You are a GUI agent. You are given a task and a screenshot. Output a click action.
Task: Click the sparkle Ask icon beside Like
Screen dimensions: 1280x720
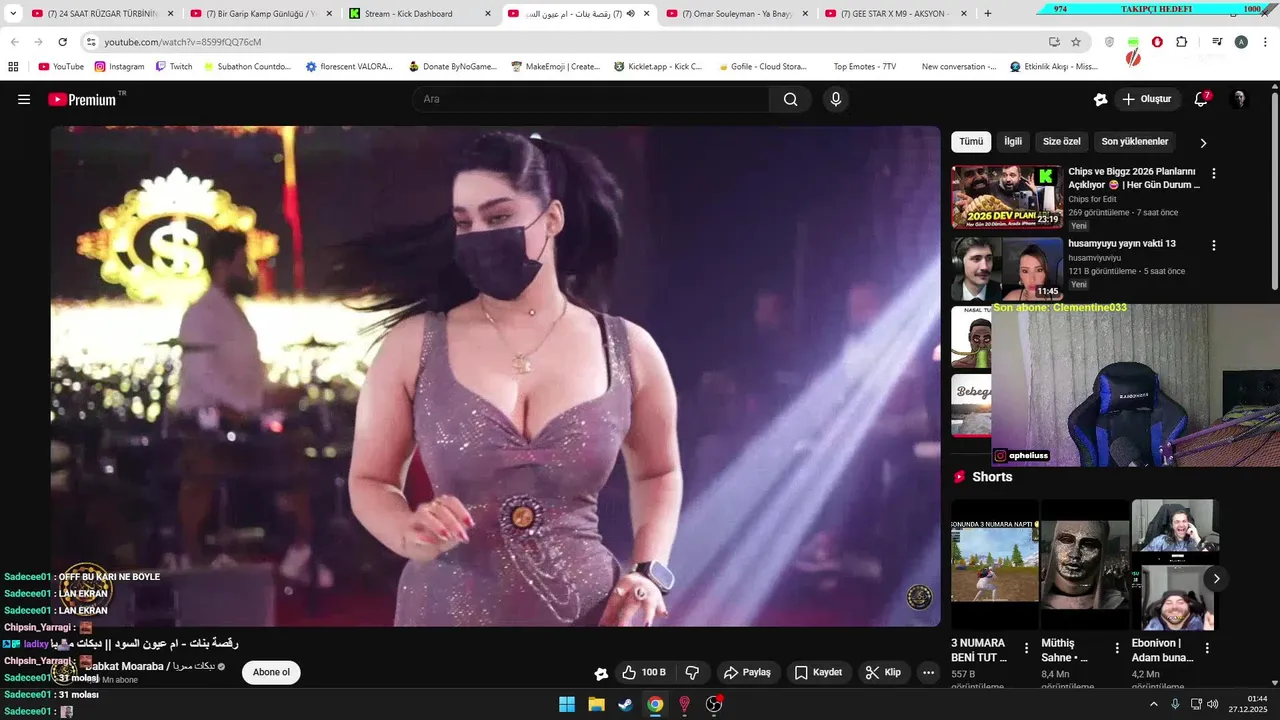601,673
